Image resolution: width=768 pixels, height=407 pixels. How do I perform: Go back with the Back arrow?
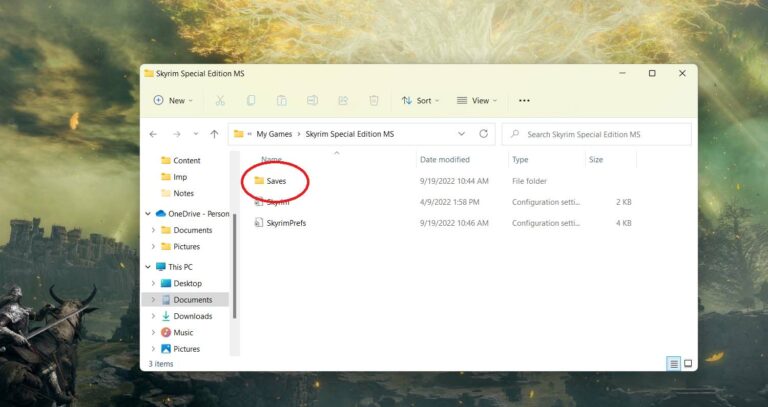point(153,134)
